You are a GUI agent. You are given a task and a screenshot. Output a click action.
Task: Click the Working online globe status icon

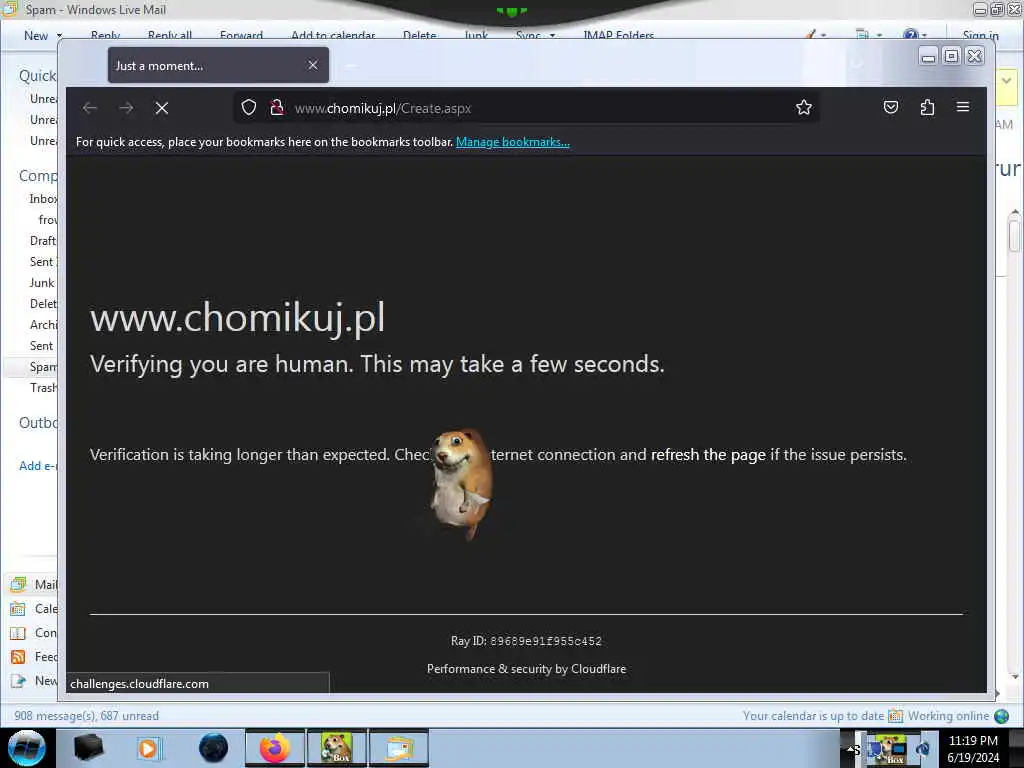pos(1001,716)
